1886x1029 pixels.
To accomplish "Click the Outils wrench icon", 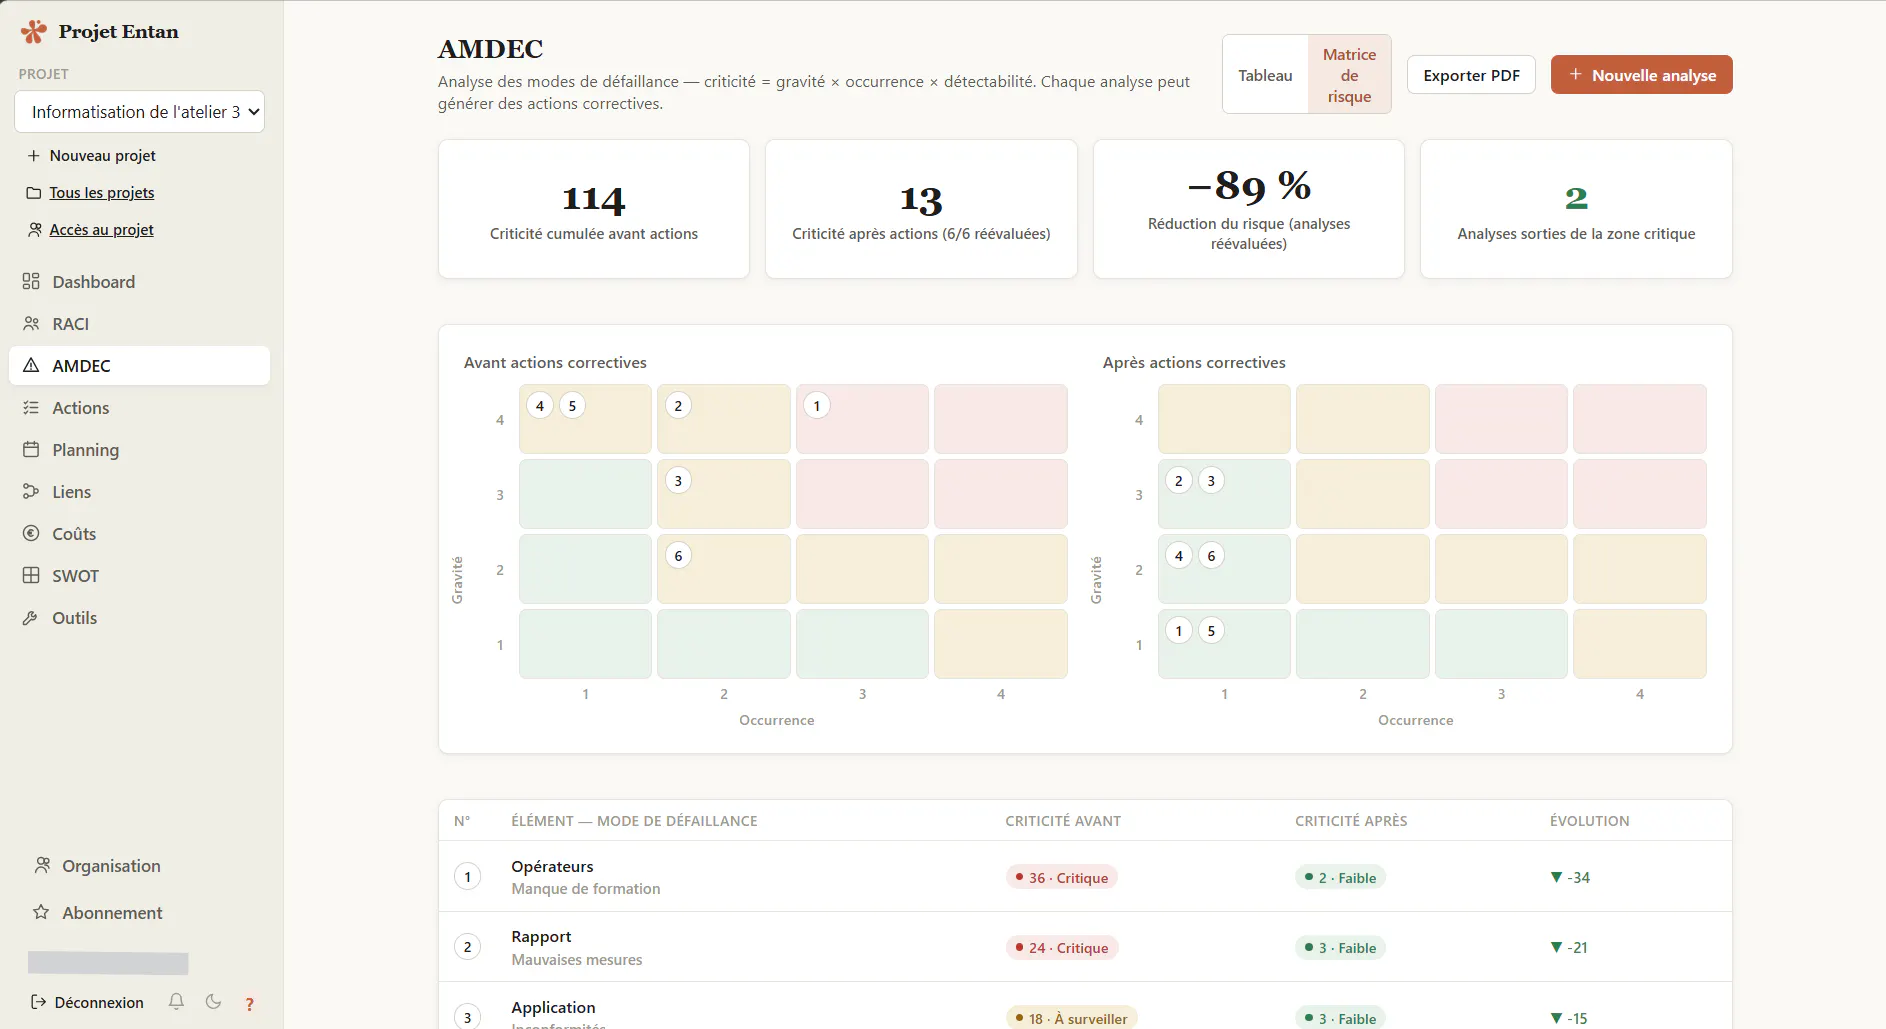I will (x=31, y=618).
